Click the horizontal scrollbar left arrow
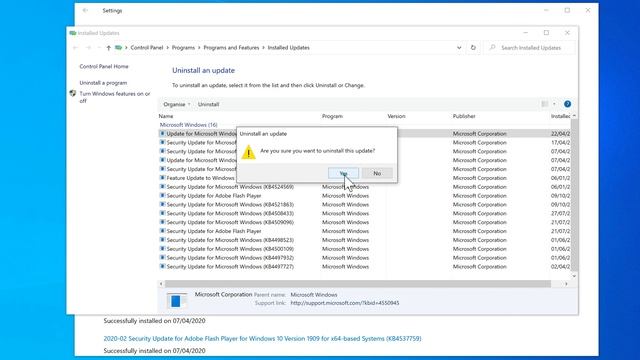Viewport: 640px width, 360px height. coord(161,284)
